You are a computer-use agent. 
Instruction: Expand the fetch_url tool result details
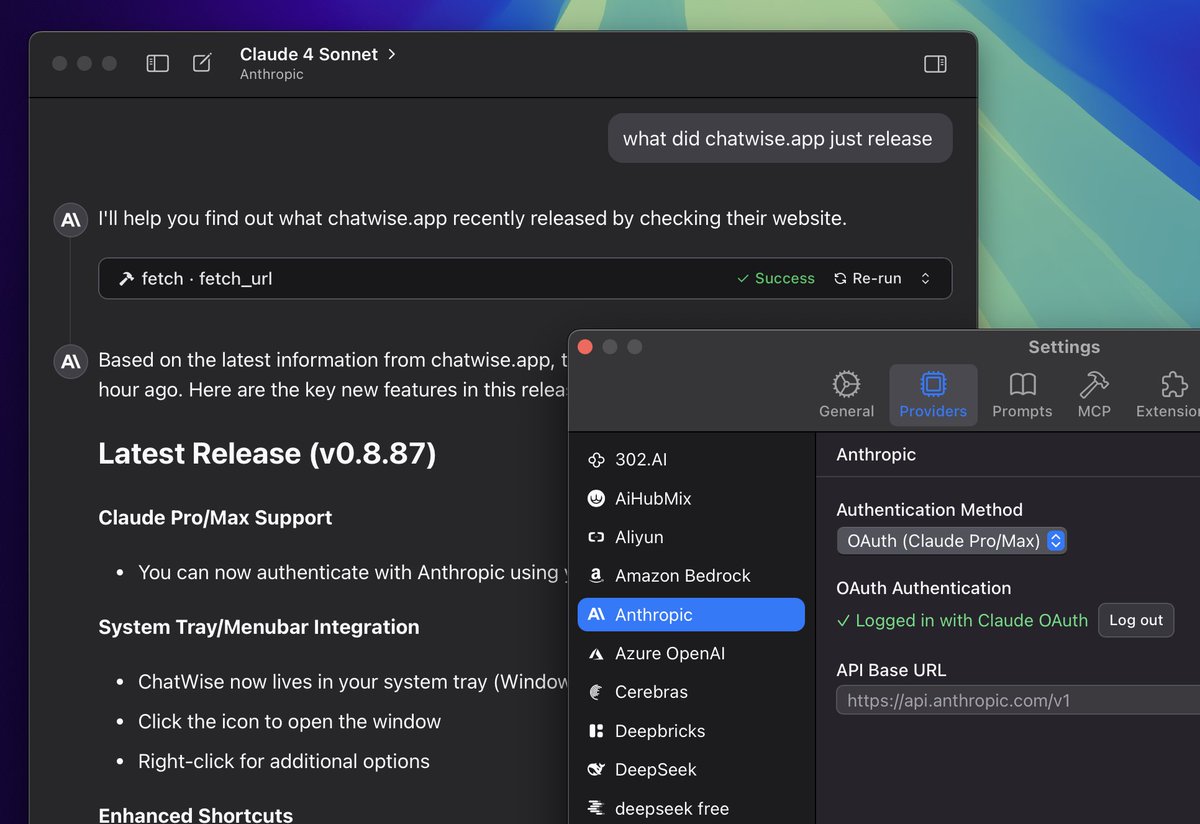pos(925,279)
